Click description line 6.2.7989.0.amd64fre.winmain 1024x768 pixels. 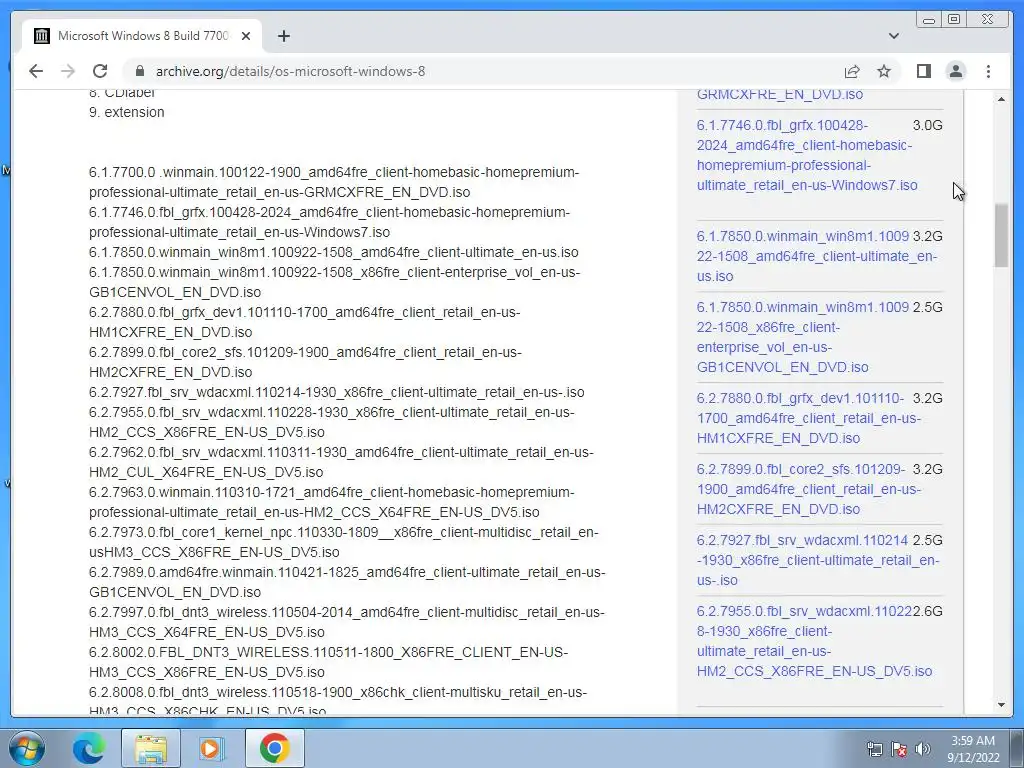(x=347, y=582)
